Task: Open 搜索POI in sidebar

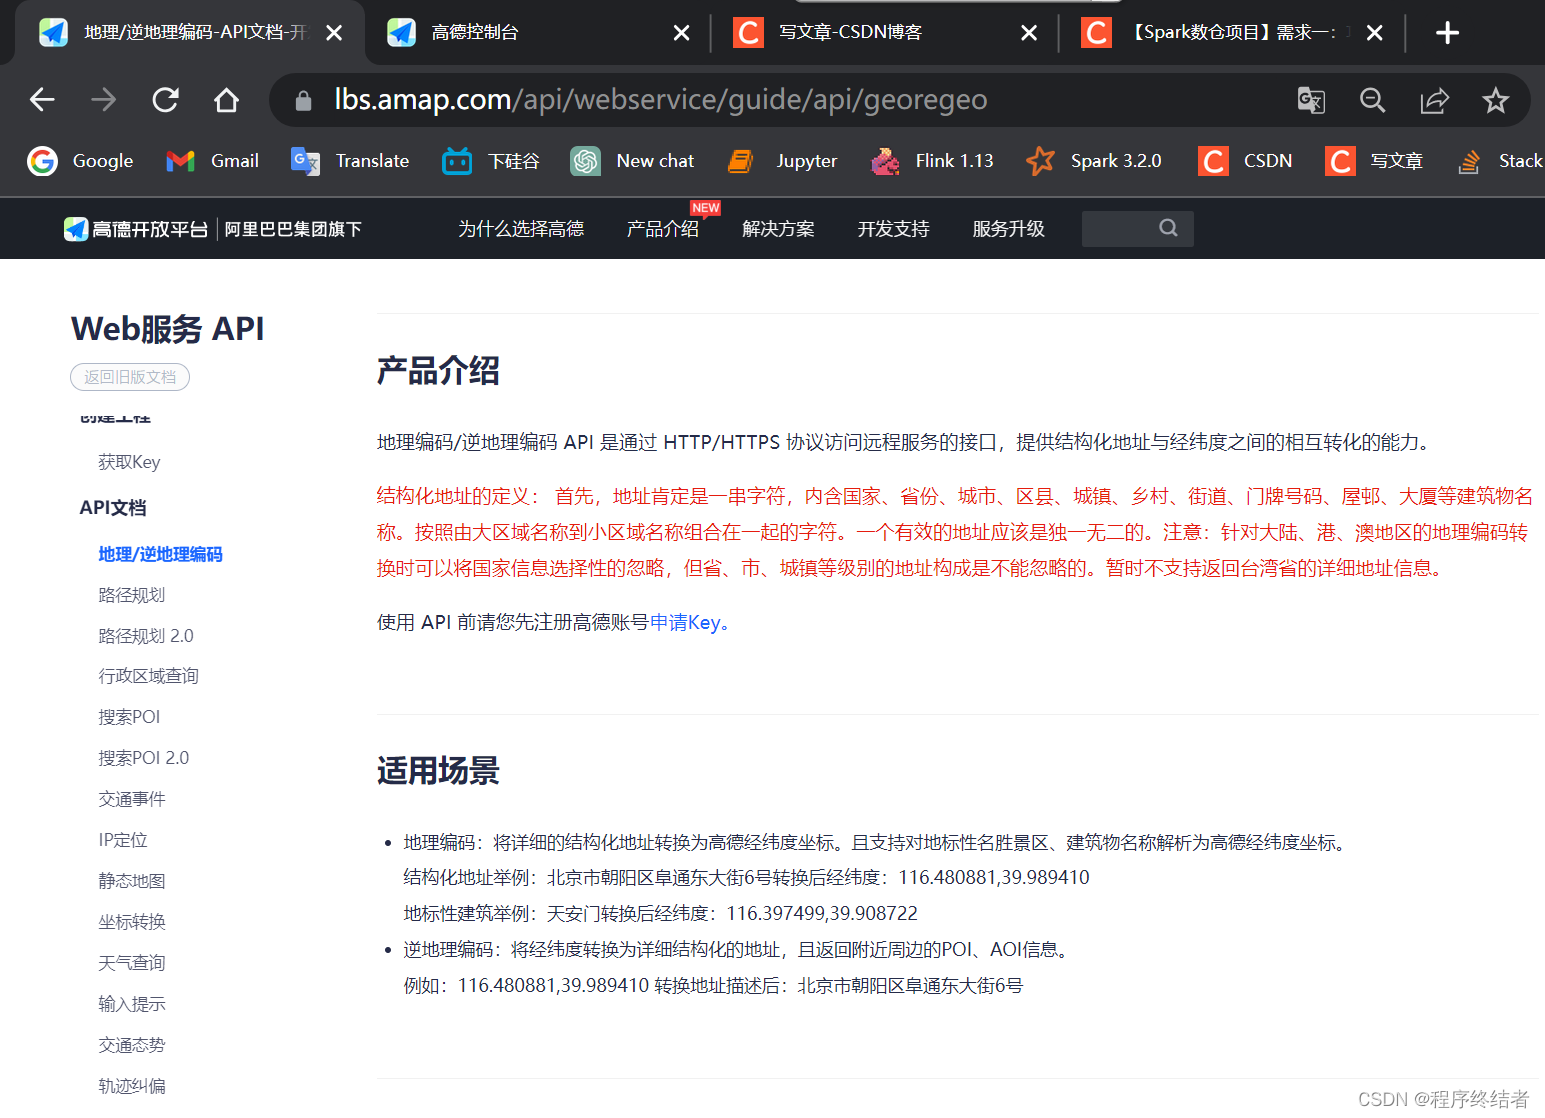Action: tap(129, 717)
